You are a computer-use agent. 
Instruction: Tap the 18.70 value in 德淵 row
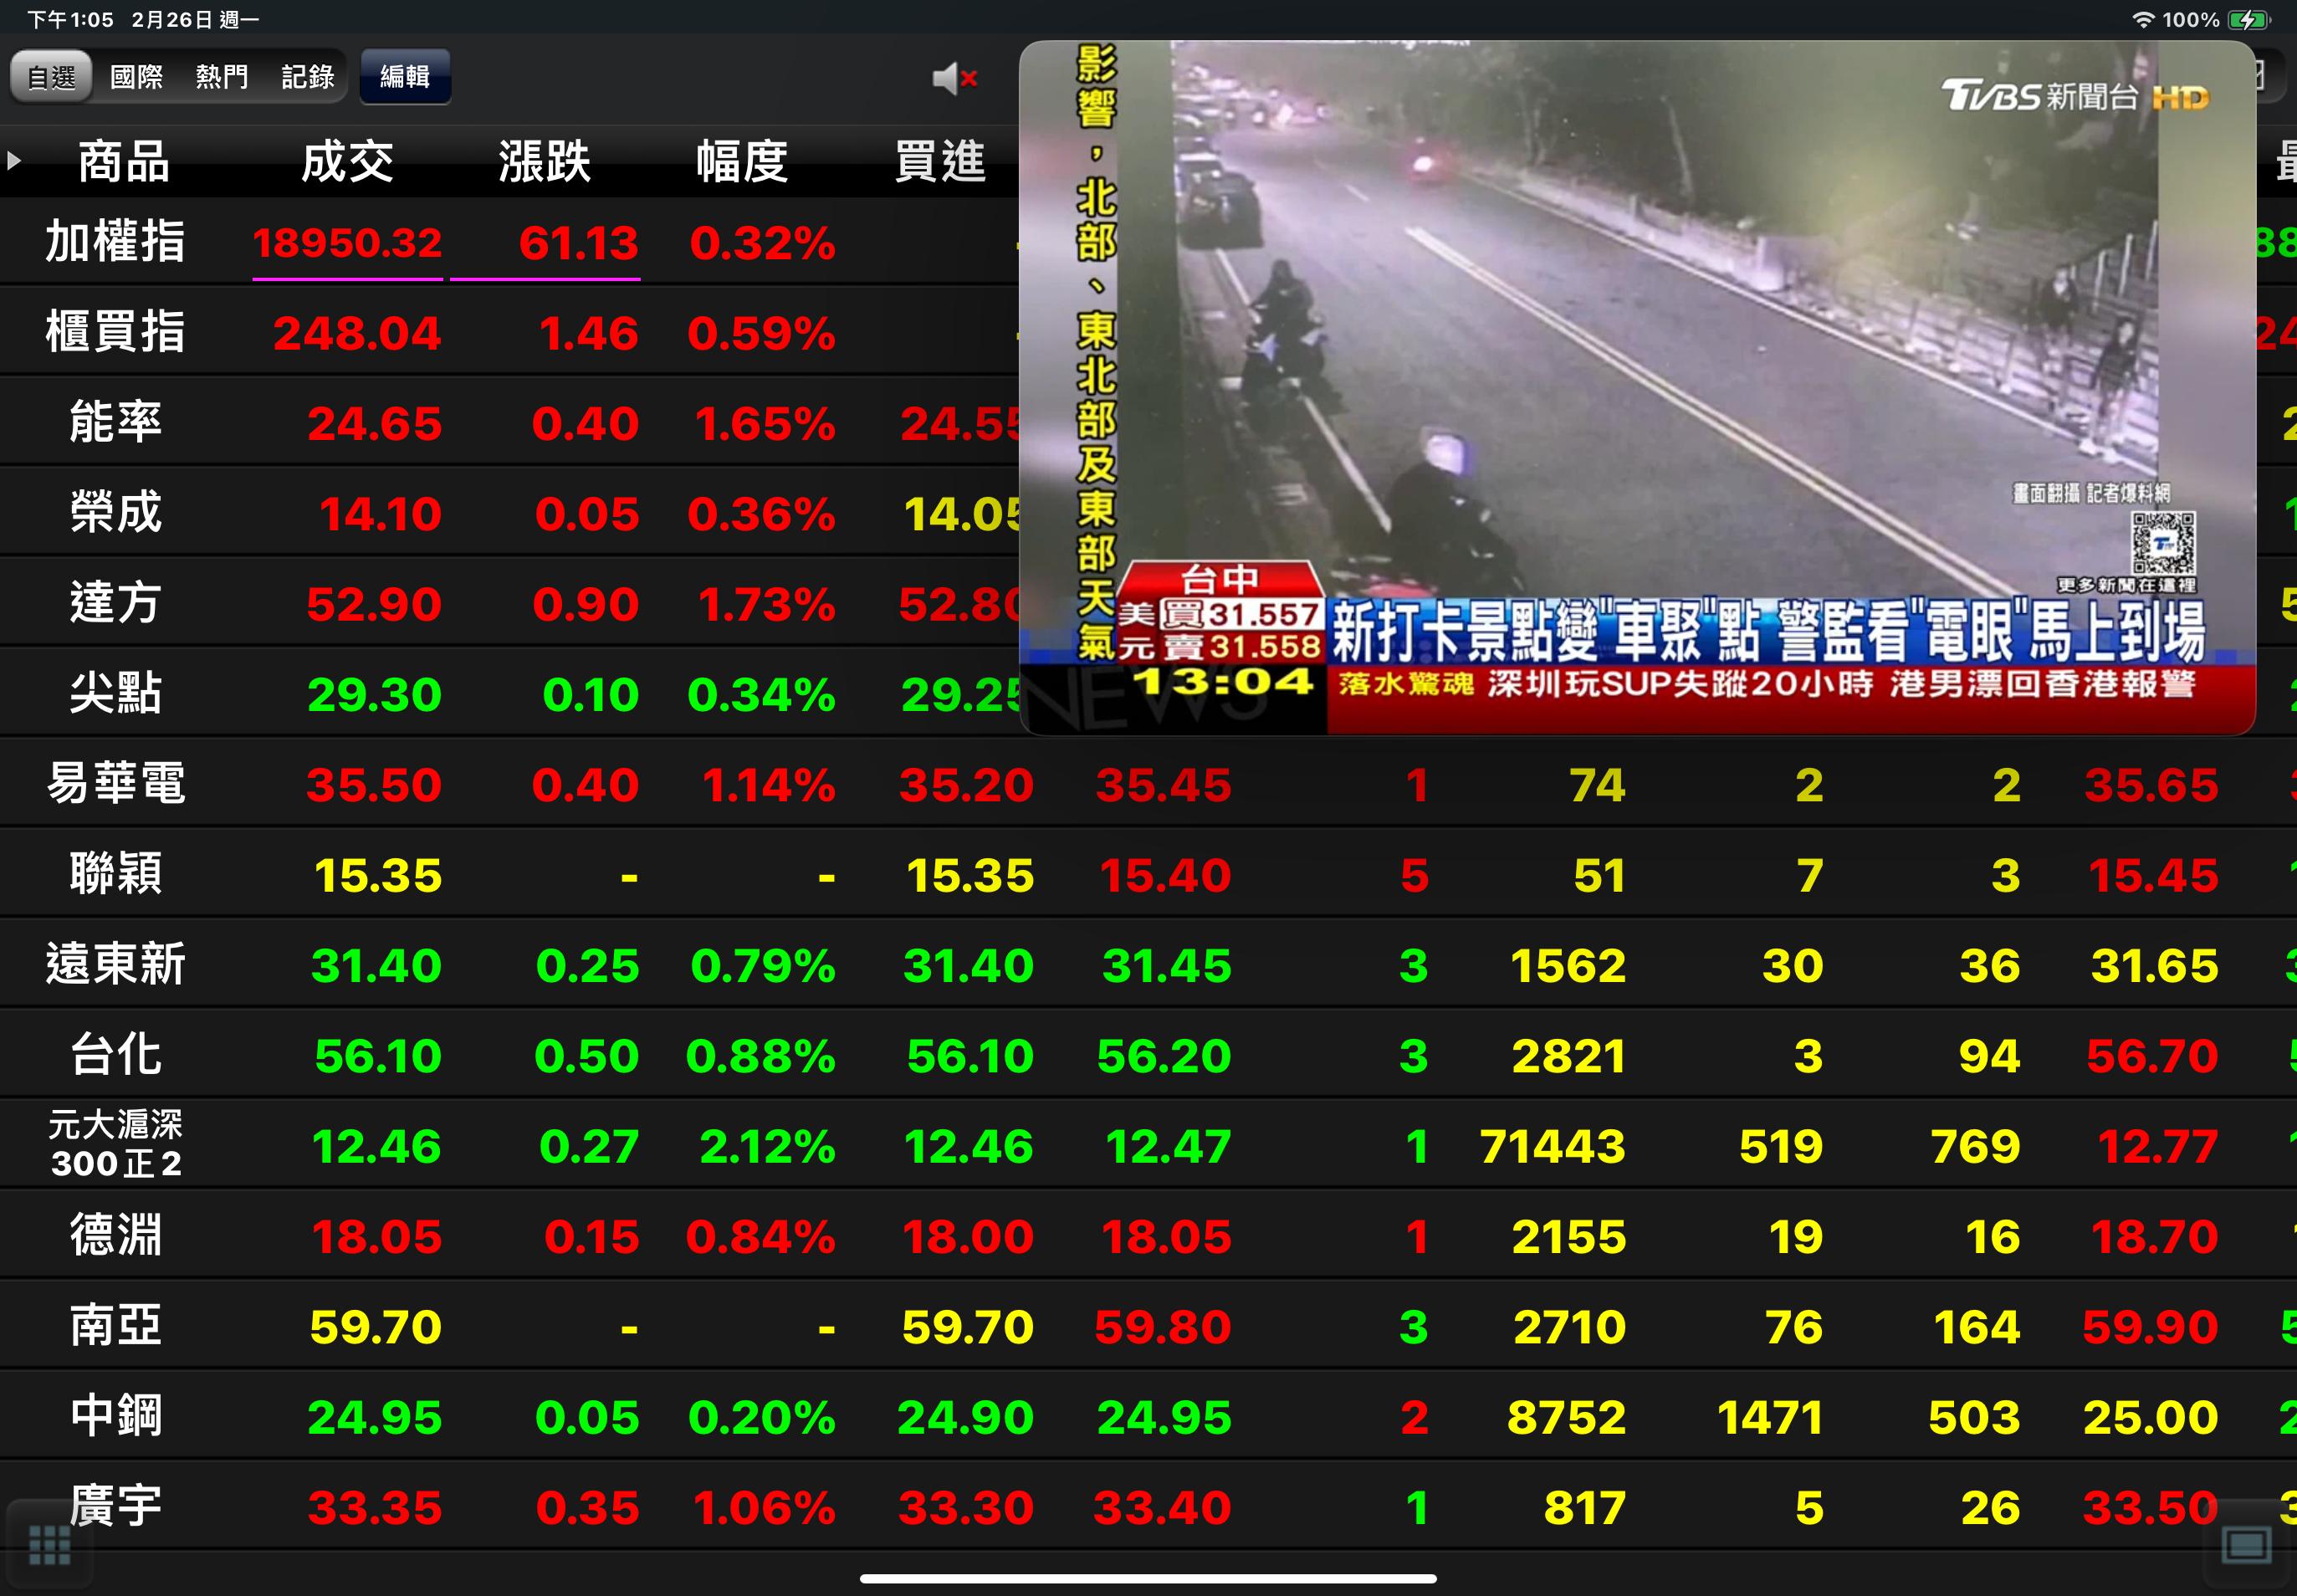2155,1237
